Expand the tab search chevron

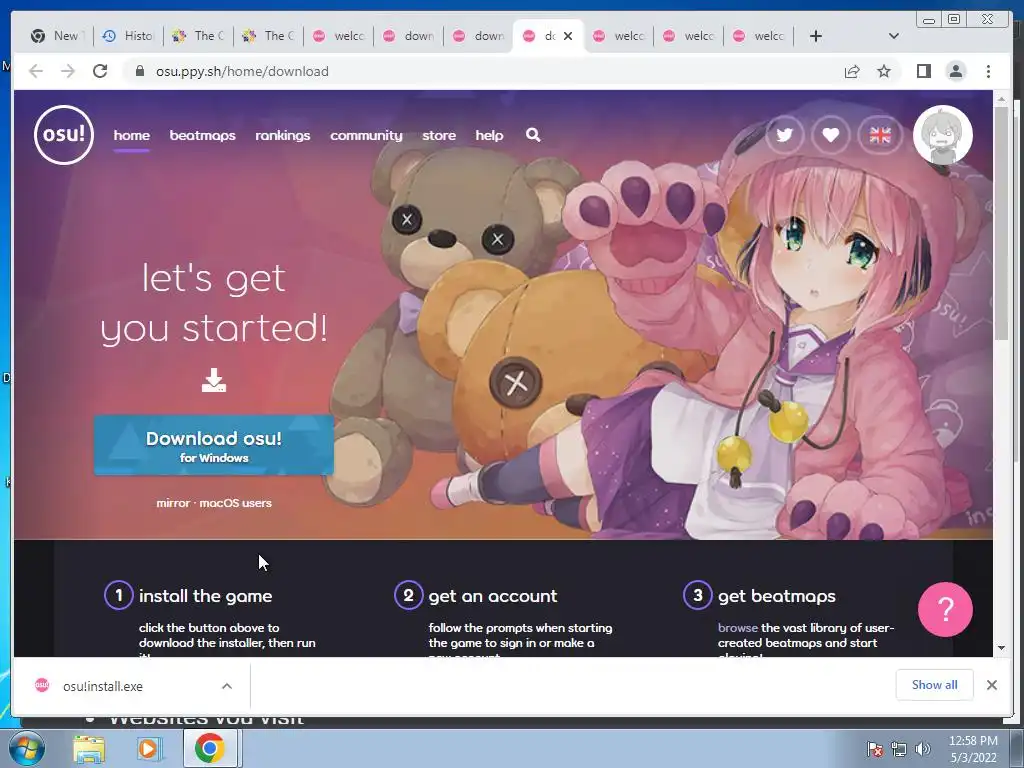point(894,36)
